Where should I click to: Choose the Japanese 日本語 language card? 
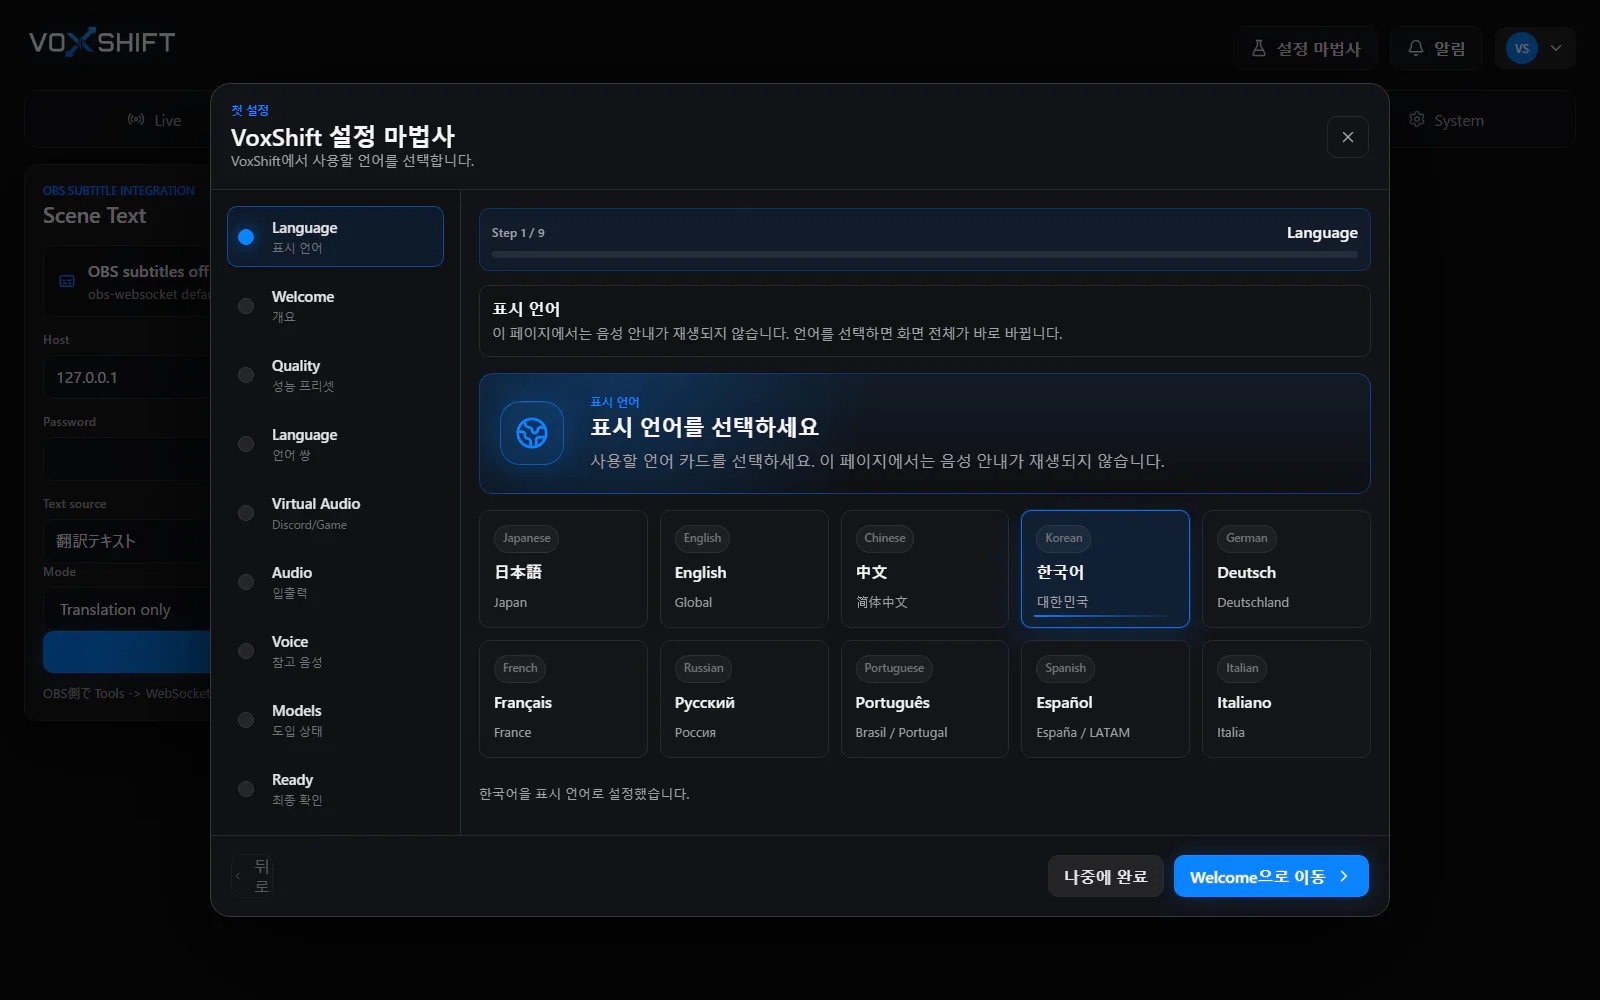coord(563,569)
